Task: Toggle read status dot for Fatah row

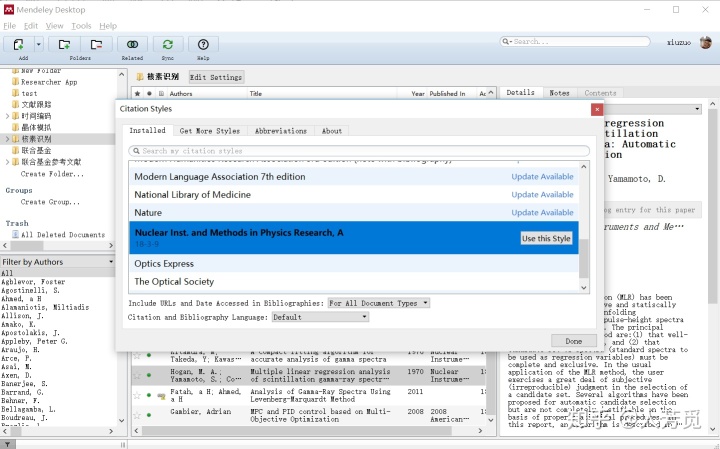Action: pos(149,395)
